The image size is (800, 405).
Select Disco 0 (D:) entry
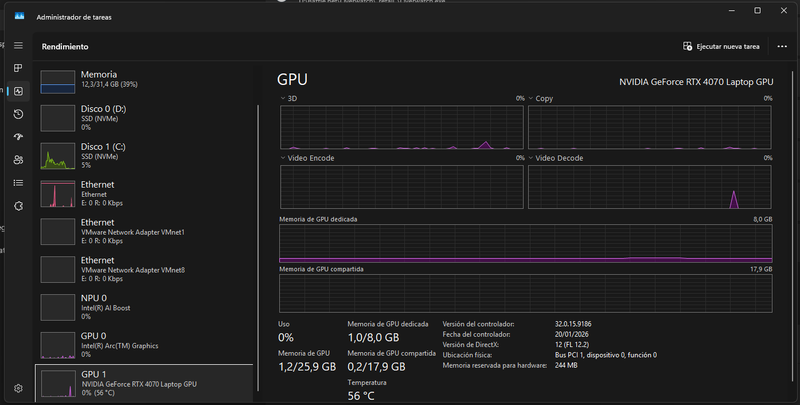point(144,118)
